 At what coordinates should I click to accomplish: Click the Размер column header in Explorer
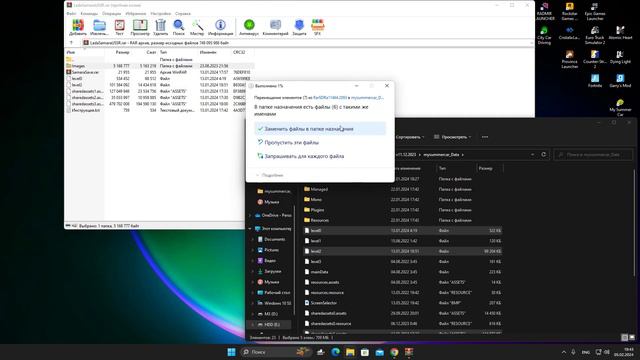(x=489, y=168)
